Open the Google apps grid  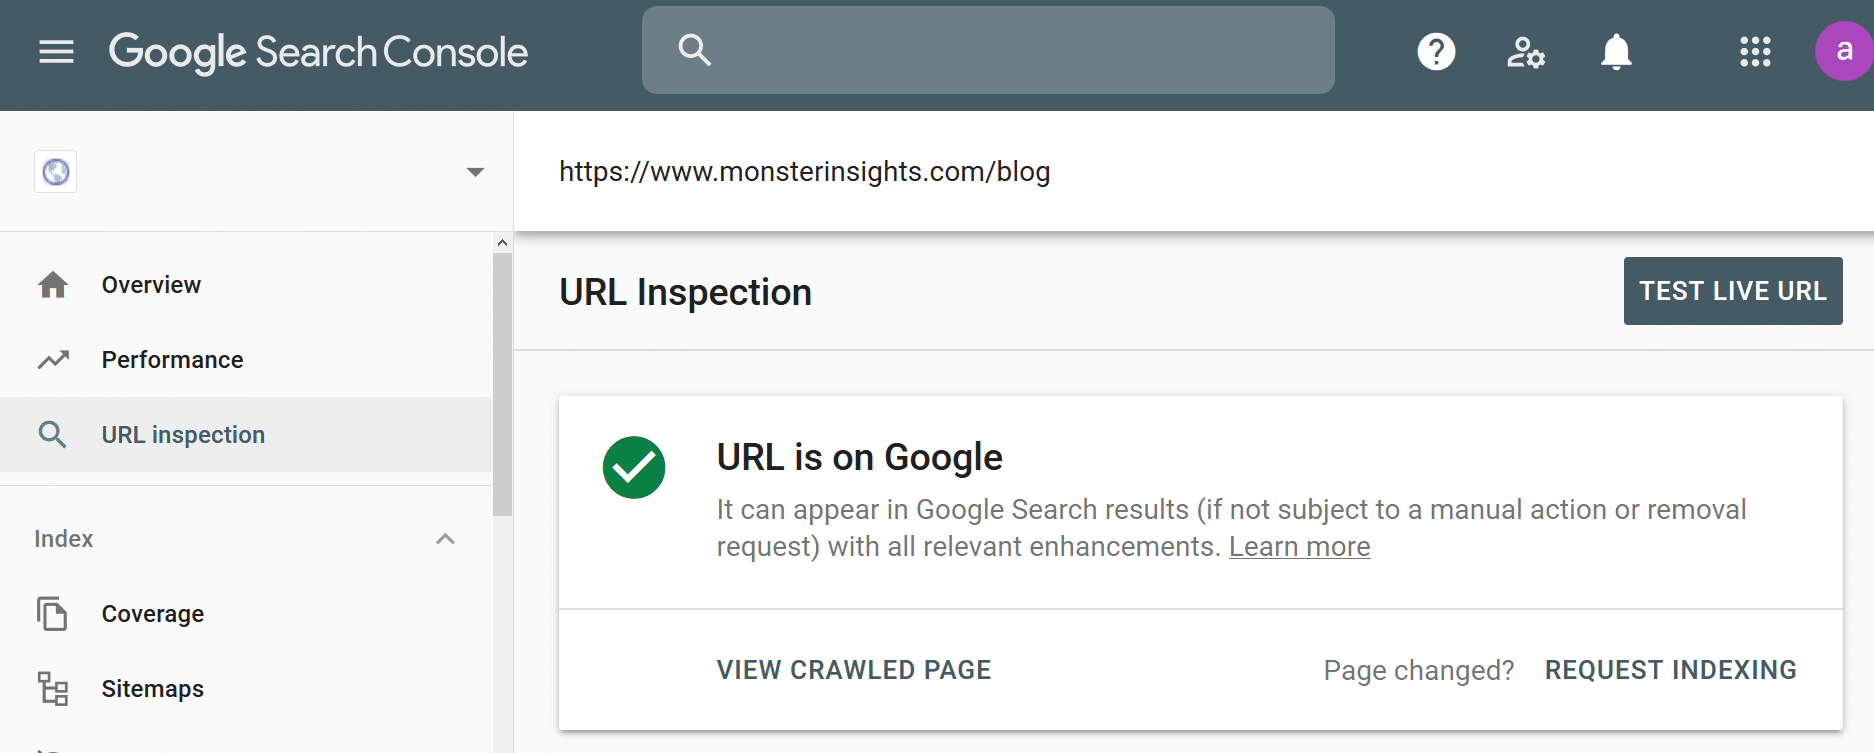pos(1755,52)
